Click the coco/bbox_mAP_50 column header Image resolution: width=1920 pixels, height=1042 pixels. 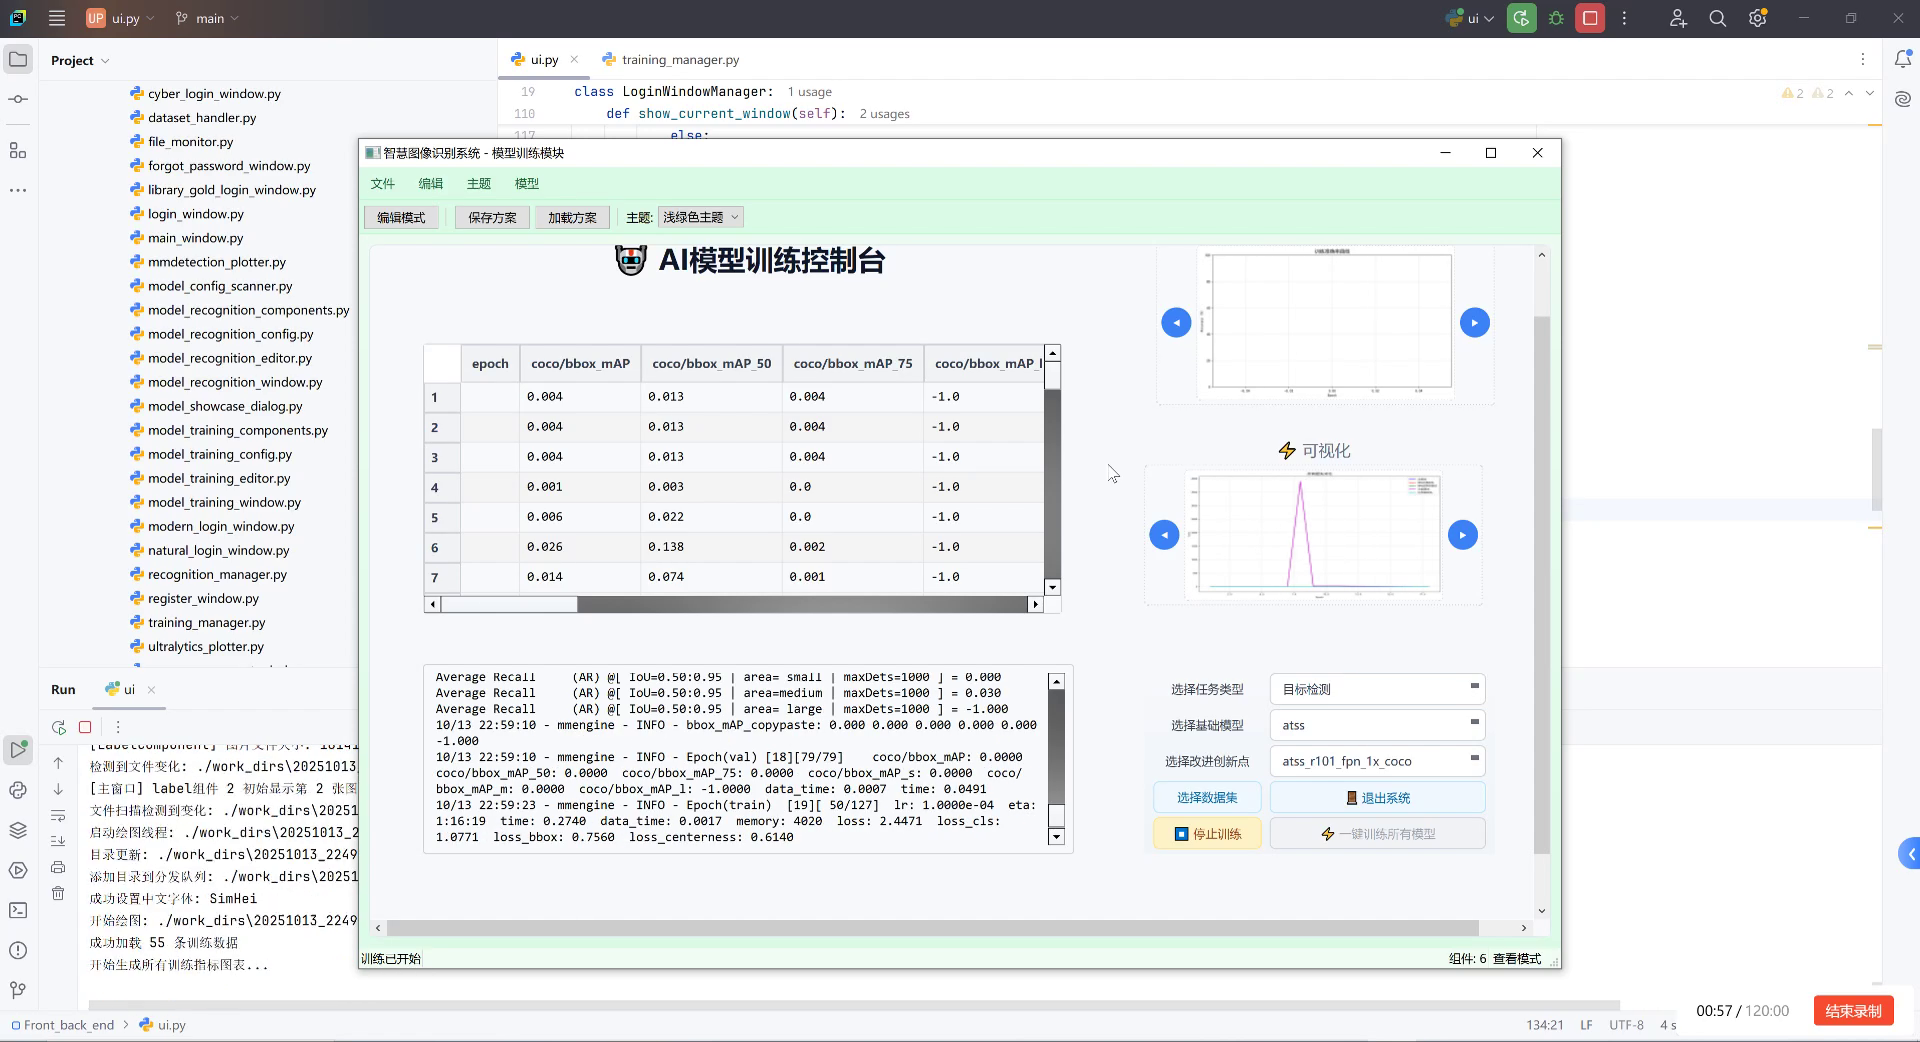(x=712, y=363)
